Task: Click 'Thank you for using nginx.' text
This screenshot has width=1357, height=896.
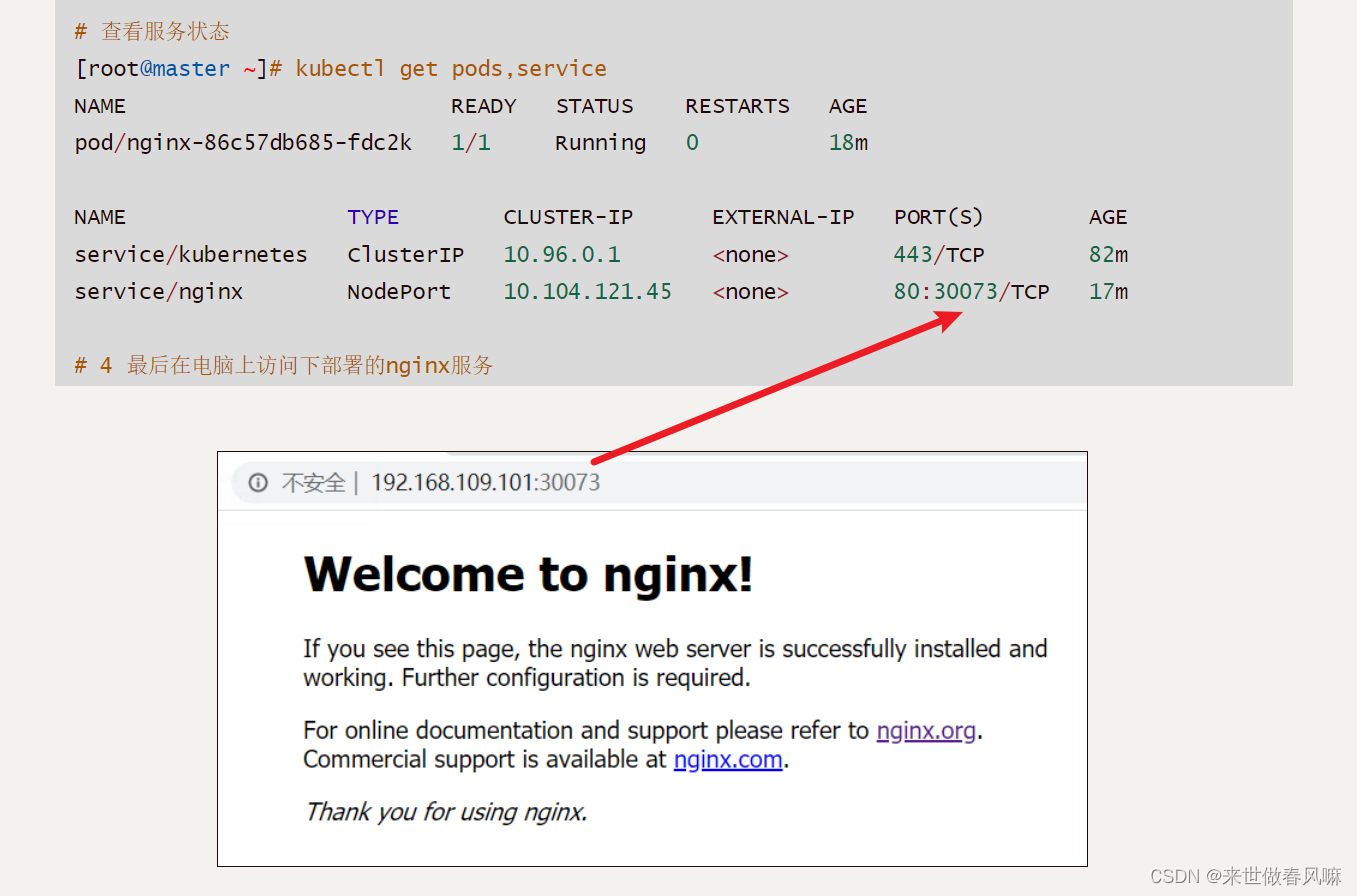Action: [446, 811]
